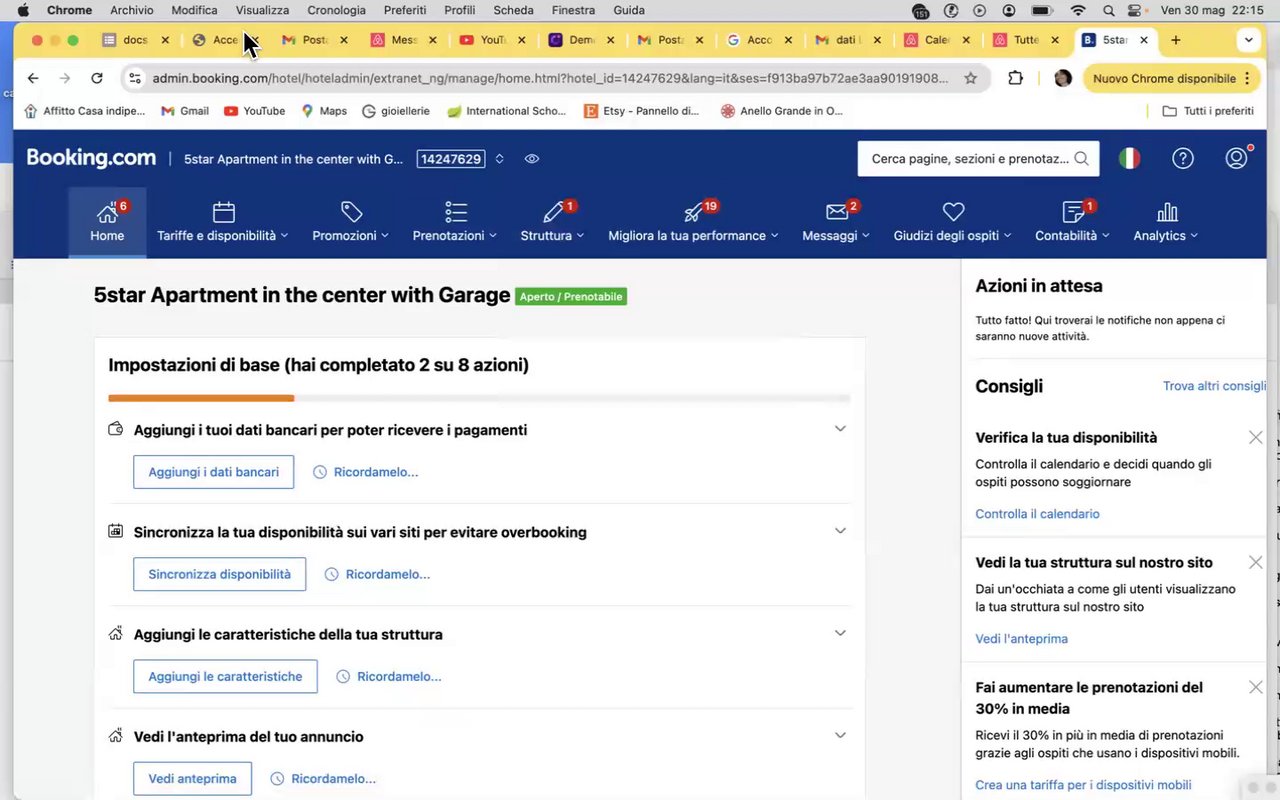Click Vedi l'anteprima link in Consigli
The image size is (1280, 800).
click(1021, 639)
